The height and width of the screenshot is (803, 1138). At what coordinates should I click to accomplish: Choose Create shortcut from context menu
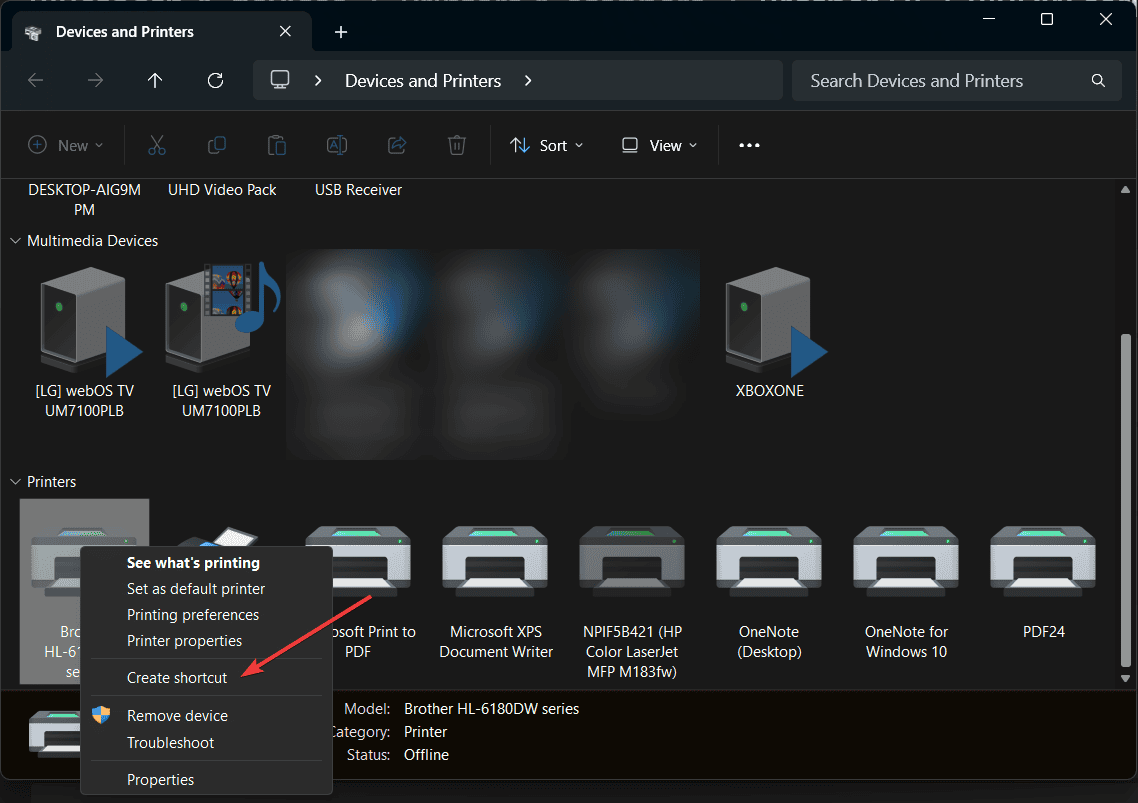[177, 677]
